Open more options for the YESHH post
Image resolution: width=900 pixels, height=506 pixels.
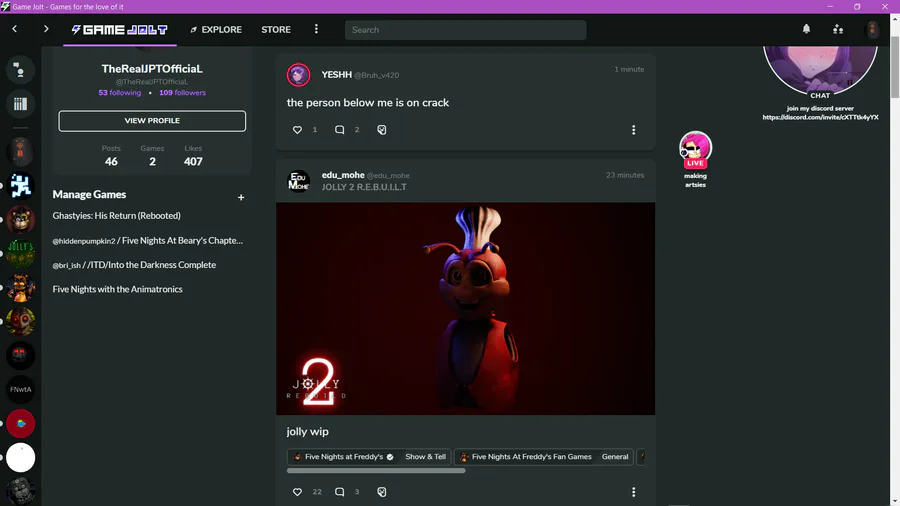[x=634, y=130]
